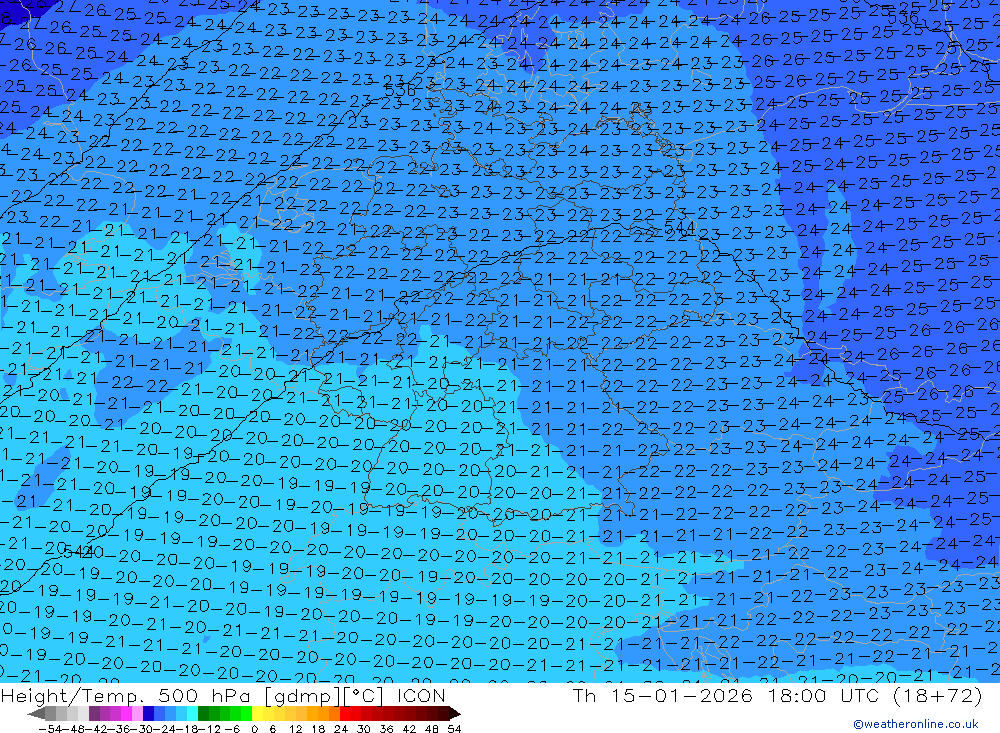
Task: Click the dark right arrow of color scale
Action: click(455, 714)
